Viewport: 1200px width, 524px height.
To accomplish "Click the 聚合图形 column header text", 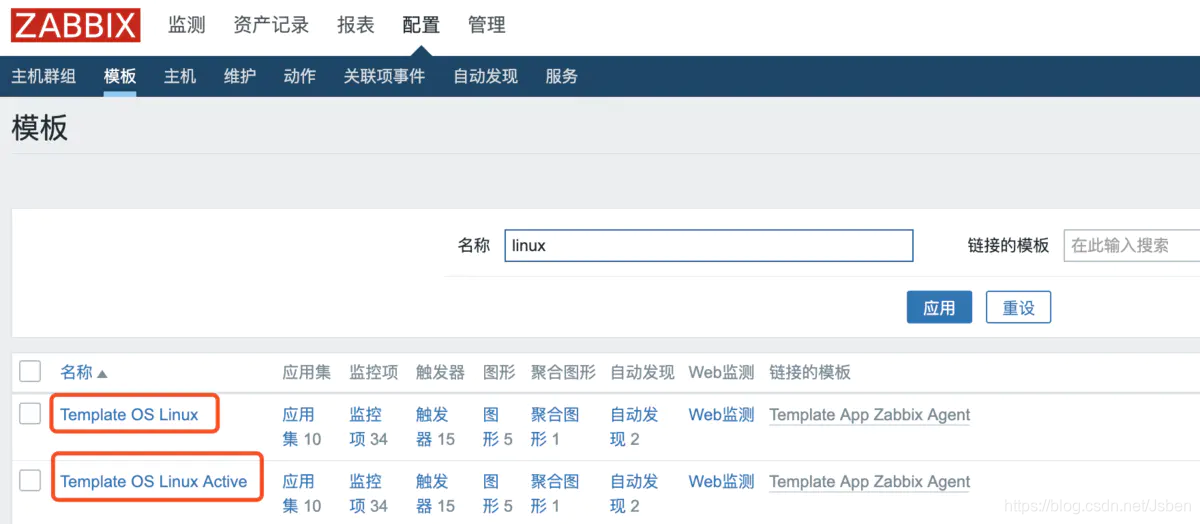I will [563, 372].
